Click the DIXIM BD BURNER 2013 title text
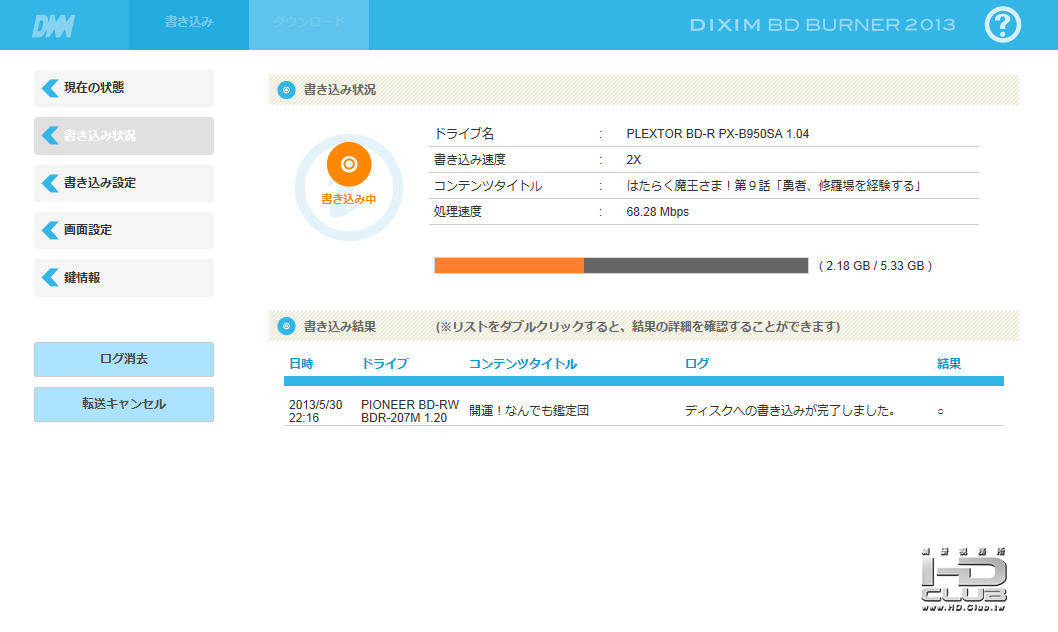This screenshot has height=632, width=1058. coord(823,25)
